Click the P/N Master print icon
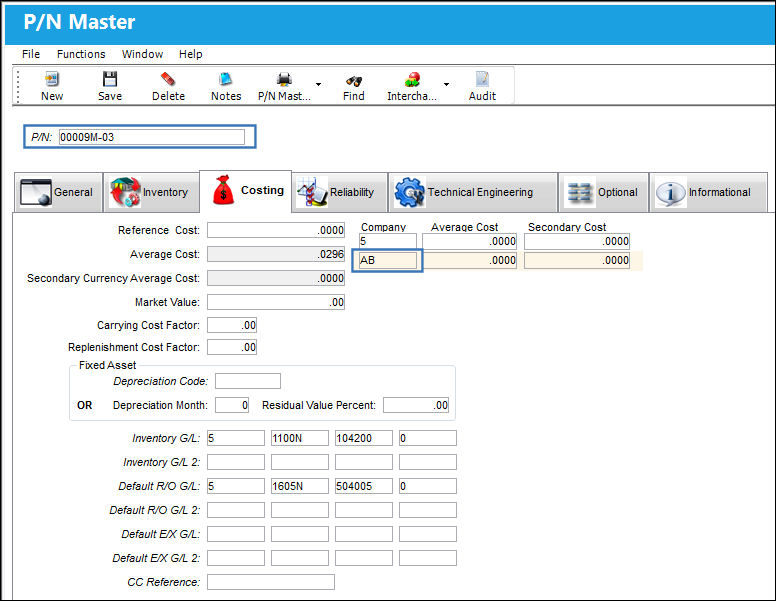776x601 pixels. 284,79
